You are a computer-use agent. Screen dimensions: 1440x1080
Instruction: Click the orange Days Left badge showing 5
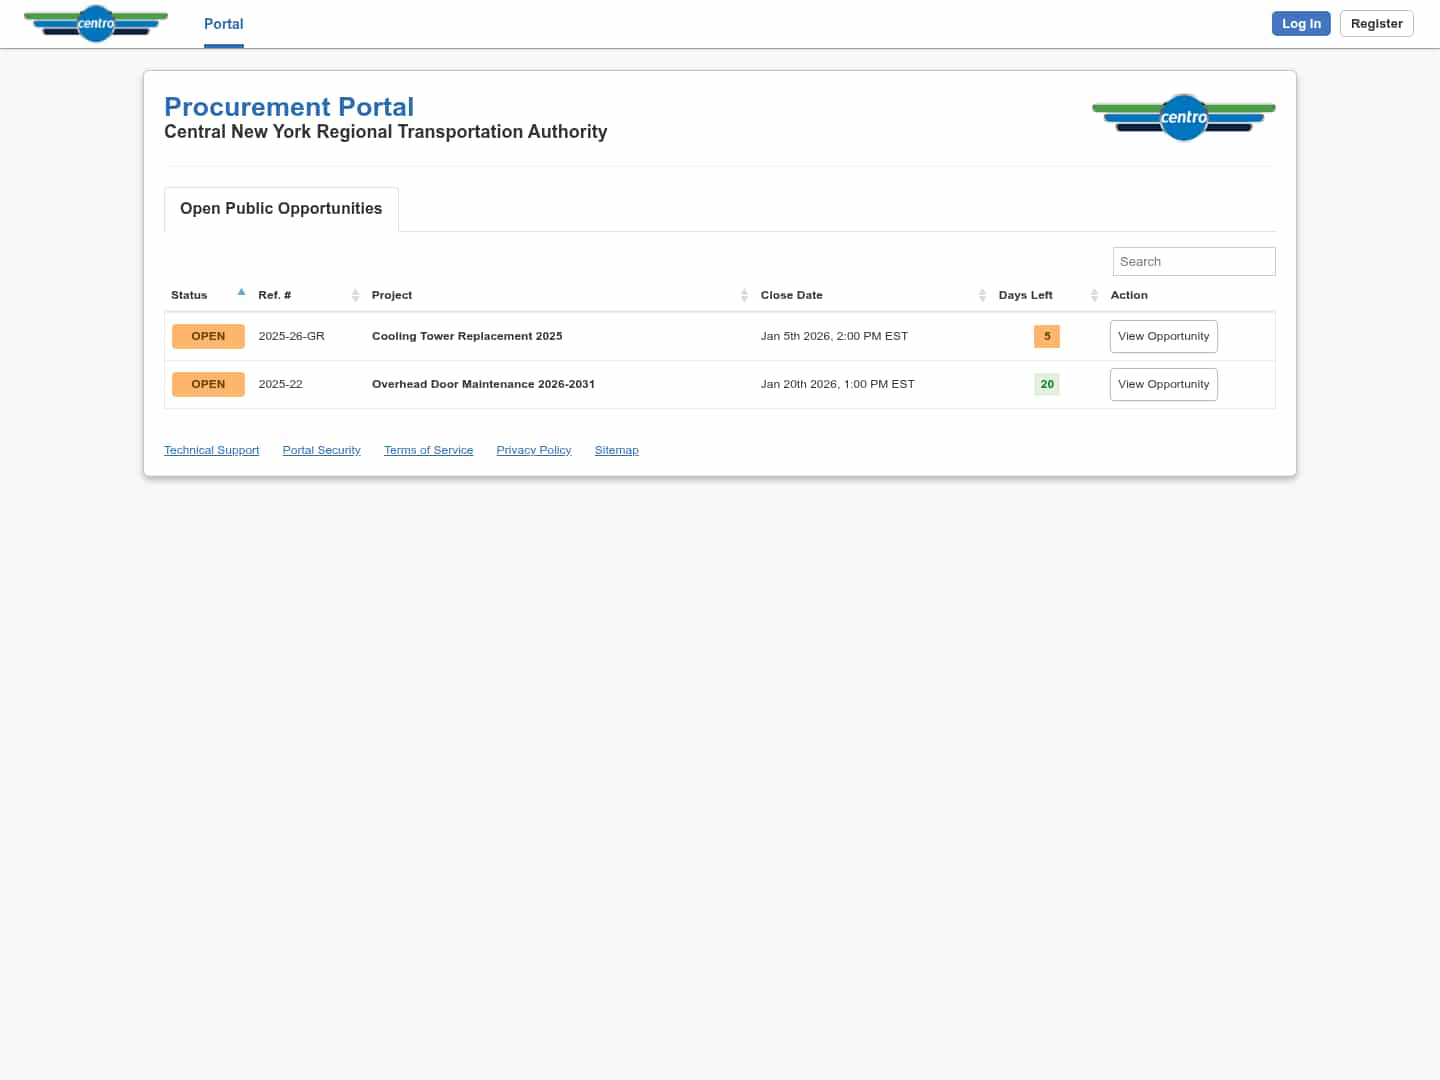coord(1046,336)
